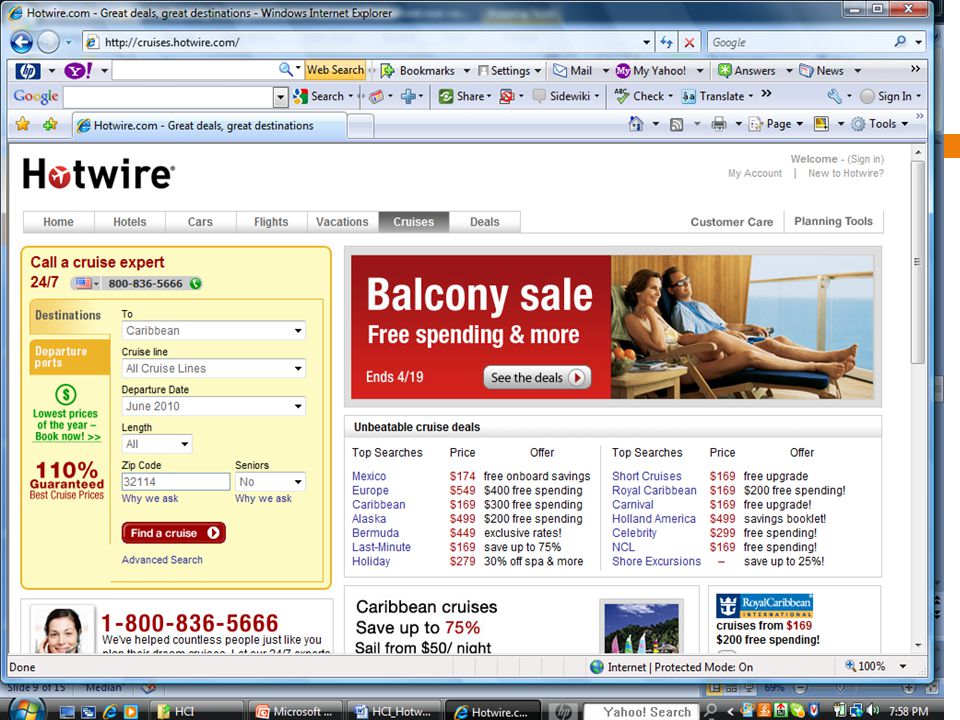Viewport: 960px width, 720px height.
Task: Click the IE Home house icon
Action: (636, 124)
